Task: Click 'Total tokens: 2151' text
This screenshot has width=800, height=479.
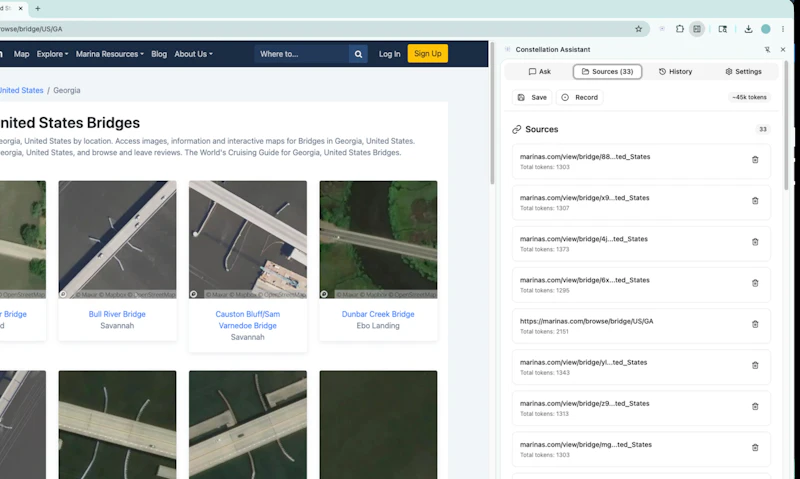Action: 544,332
